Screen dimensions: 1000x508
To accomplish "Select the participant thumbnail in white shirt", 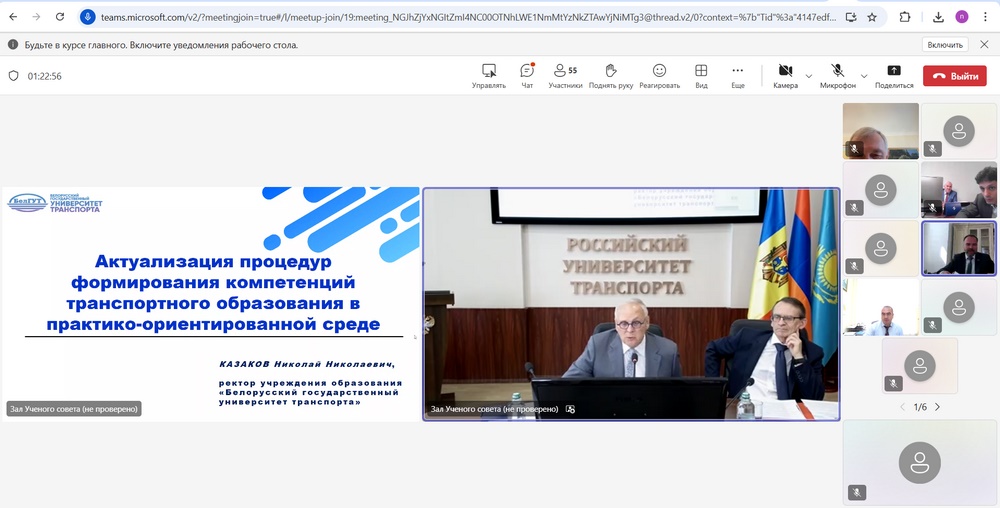I will (x=881, y=307).
